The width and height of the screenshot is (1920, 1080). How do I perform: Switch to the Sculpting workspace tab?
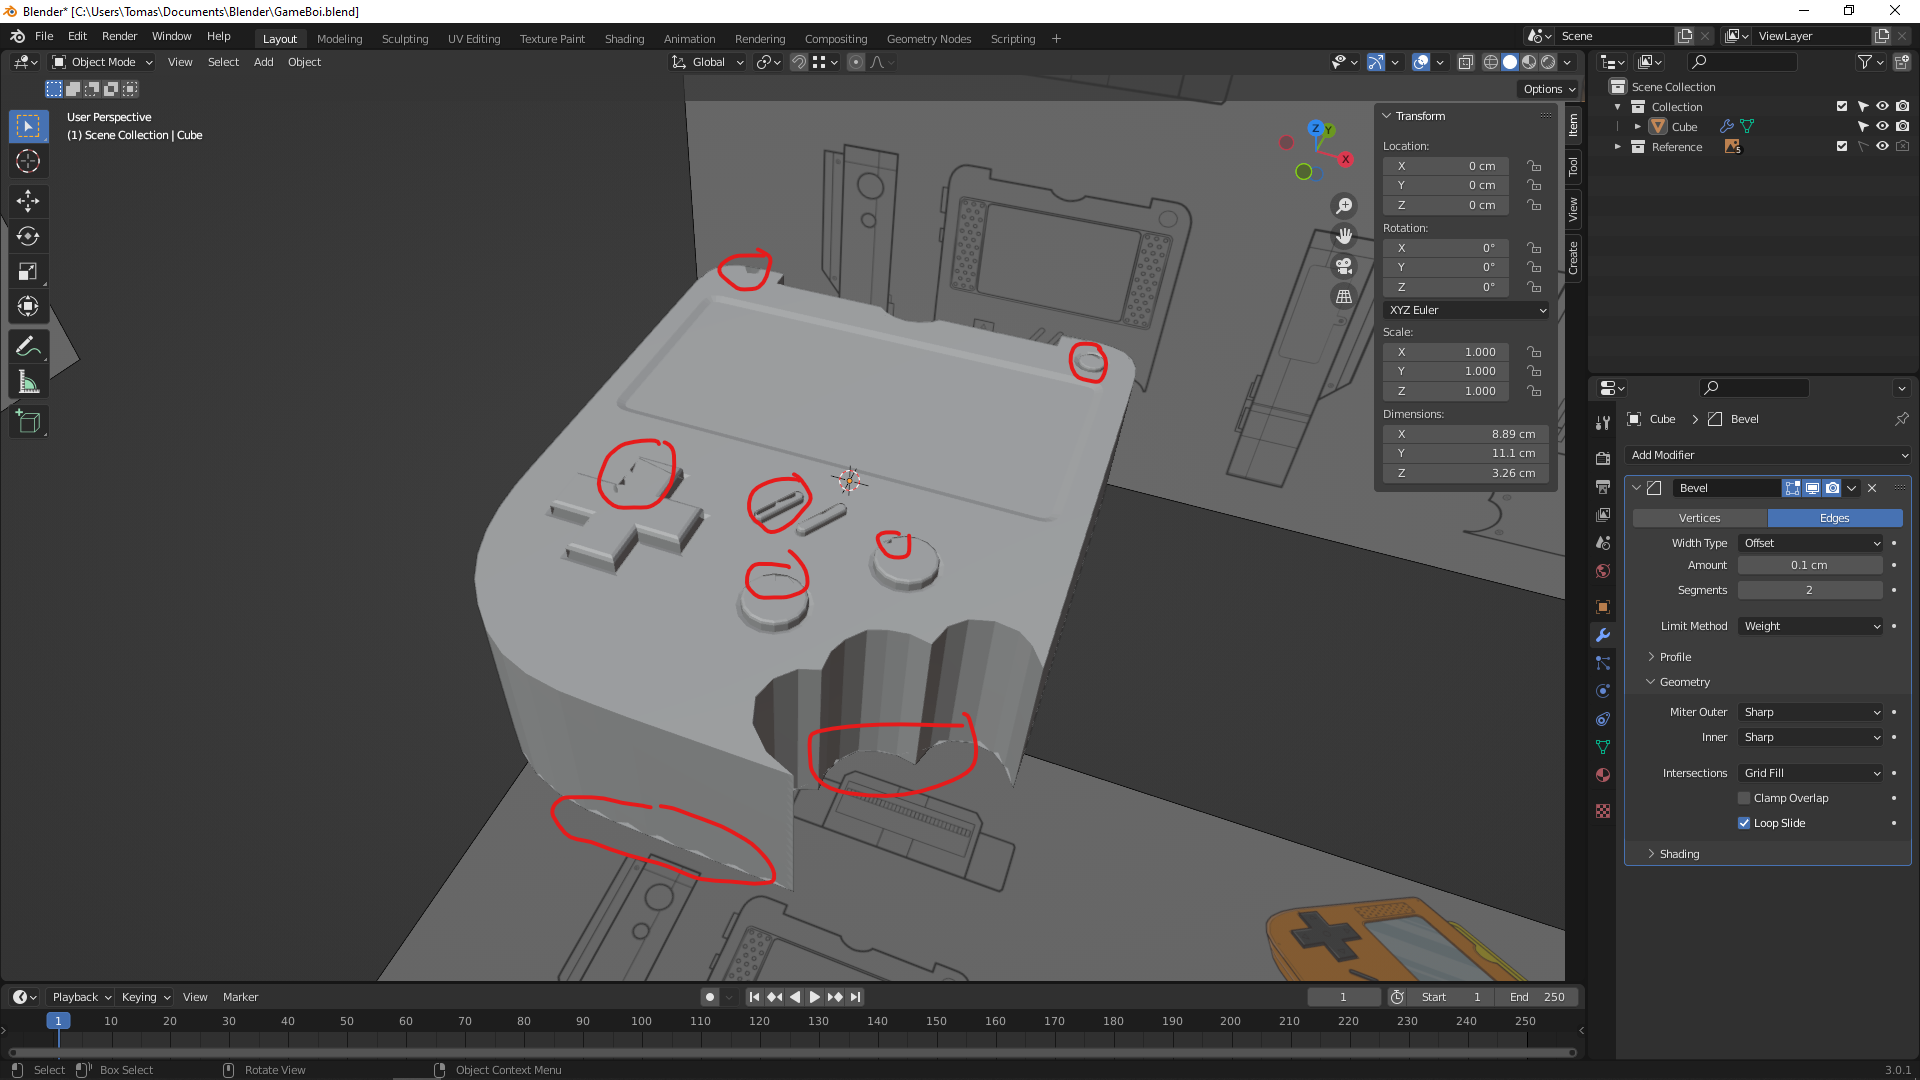point(404,39)
